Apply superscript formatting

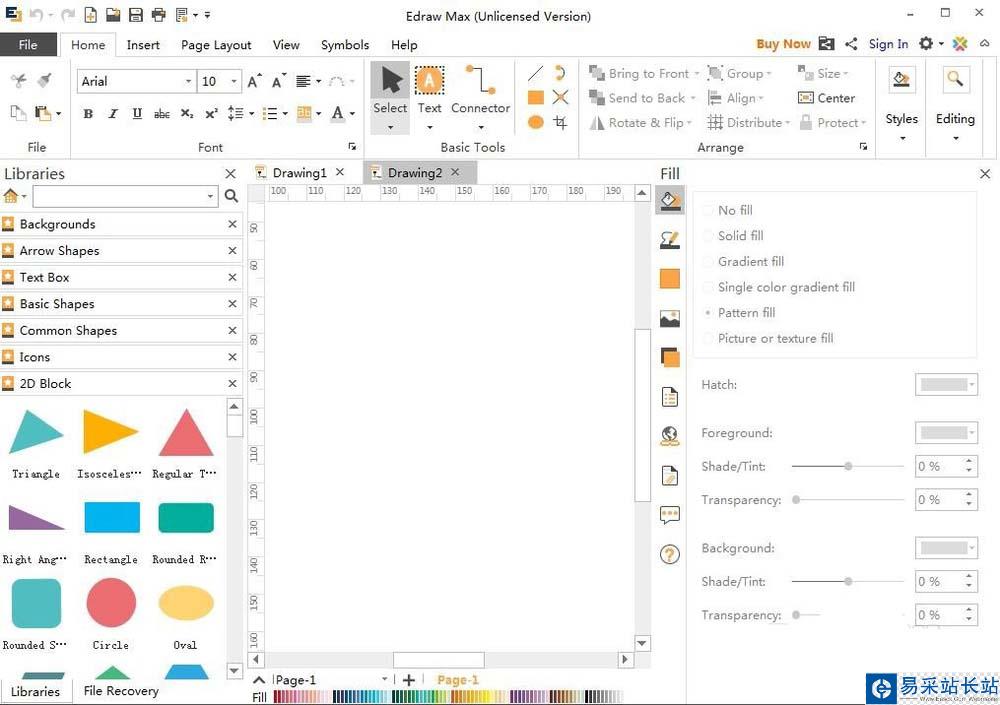click(x=211, y=114)
